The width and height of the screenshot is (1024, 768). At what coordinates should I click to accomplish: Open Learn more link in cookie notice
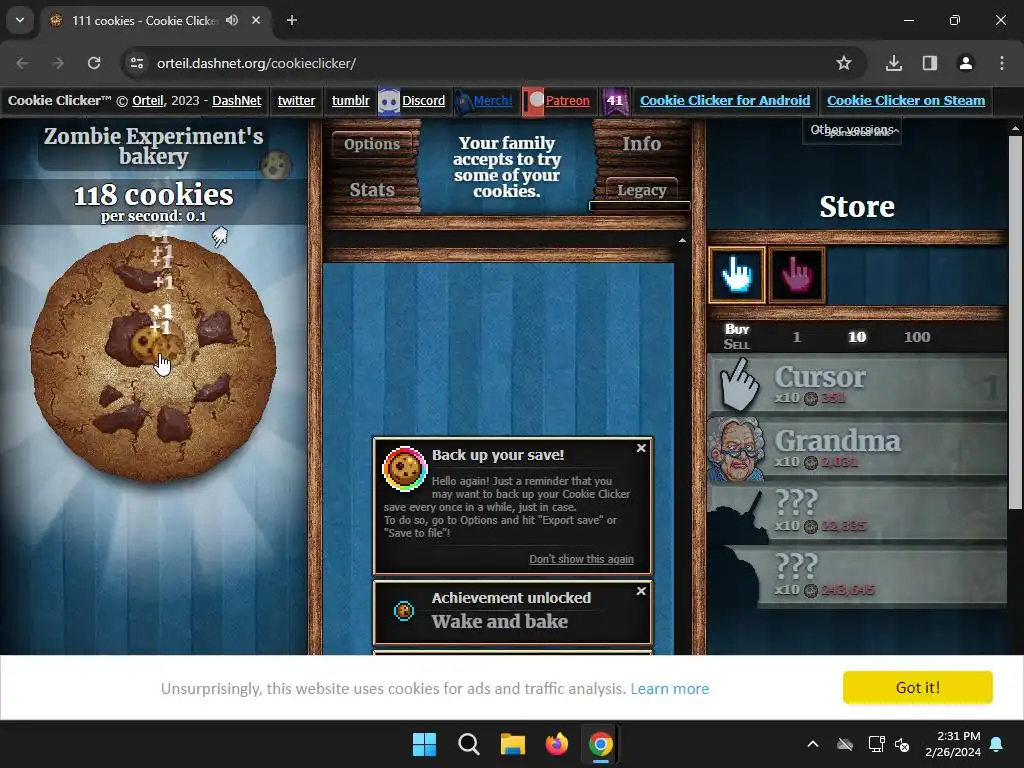click(669, 688)
